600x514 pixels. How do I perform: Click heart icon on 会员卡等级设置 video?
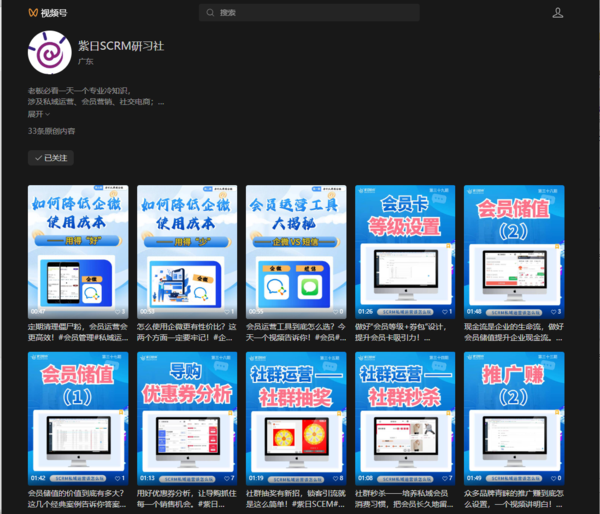[x=445, y=312]
